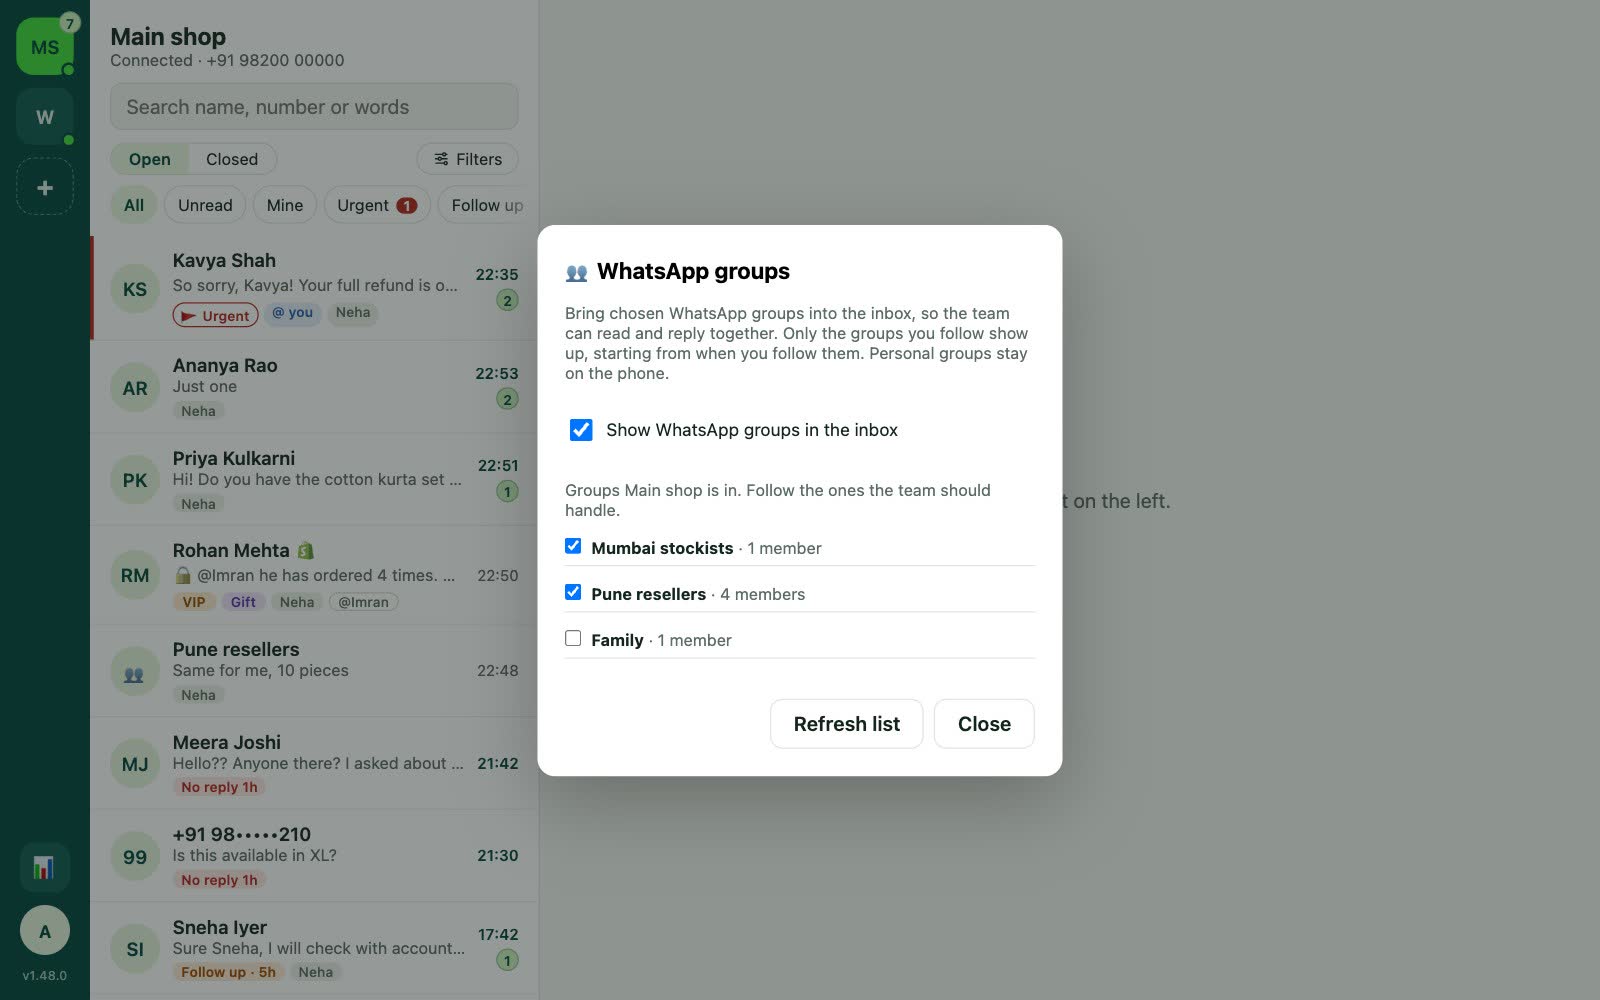The width and height of the screenshot is (1600, 1000).
Task: Select the Mine filter chip
Action: click(x=285, y=205)
